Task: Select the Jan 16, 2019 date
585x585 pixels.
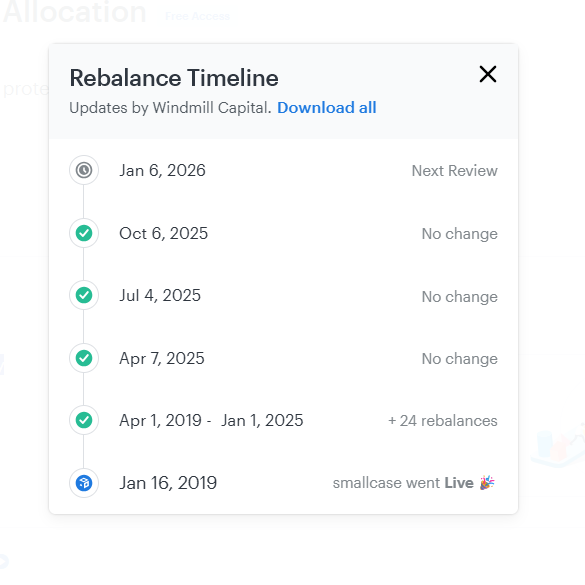Action: [168, 483]
